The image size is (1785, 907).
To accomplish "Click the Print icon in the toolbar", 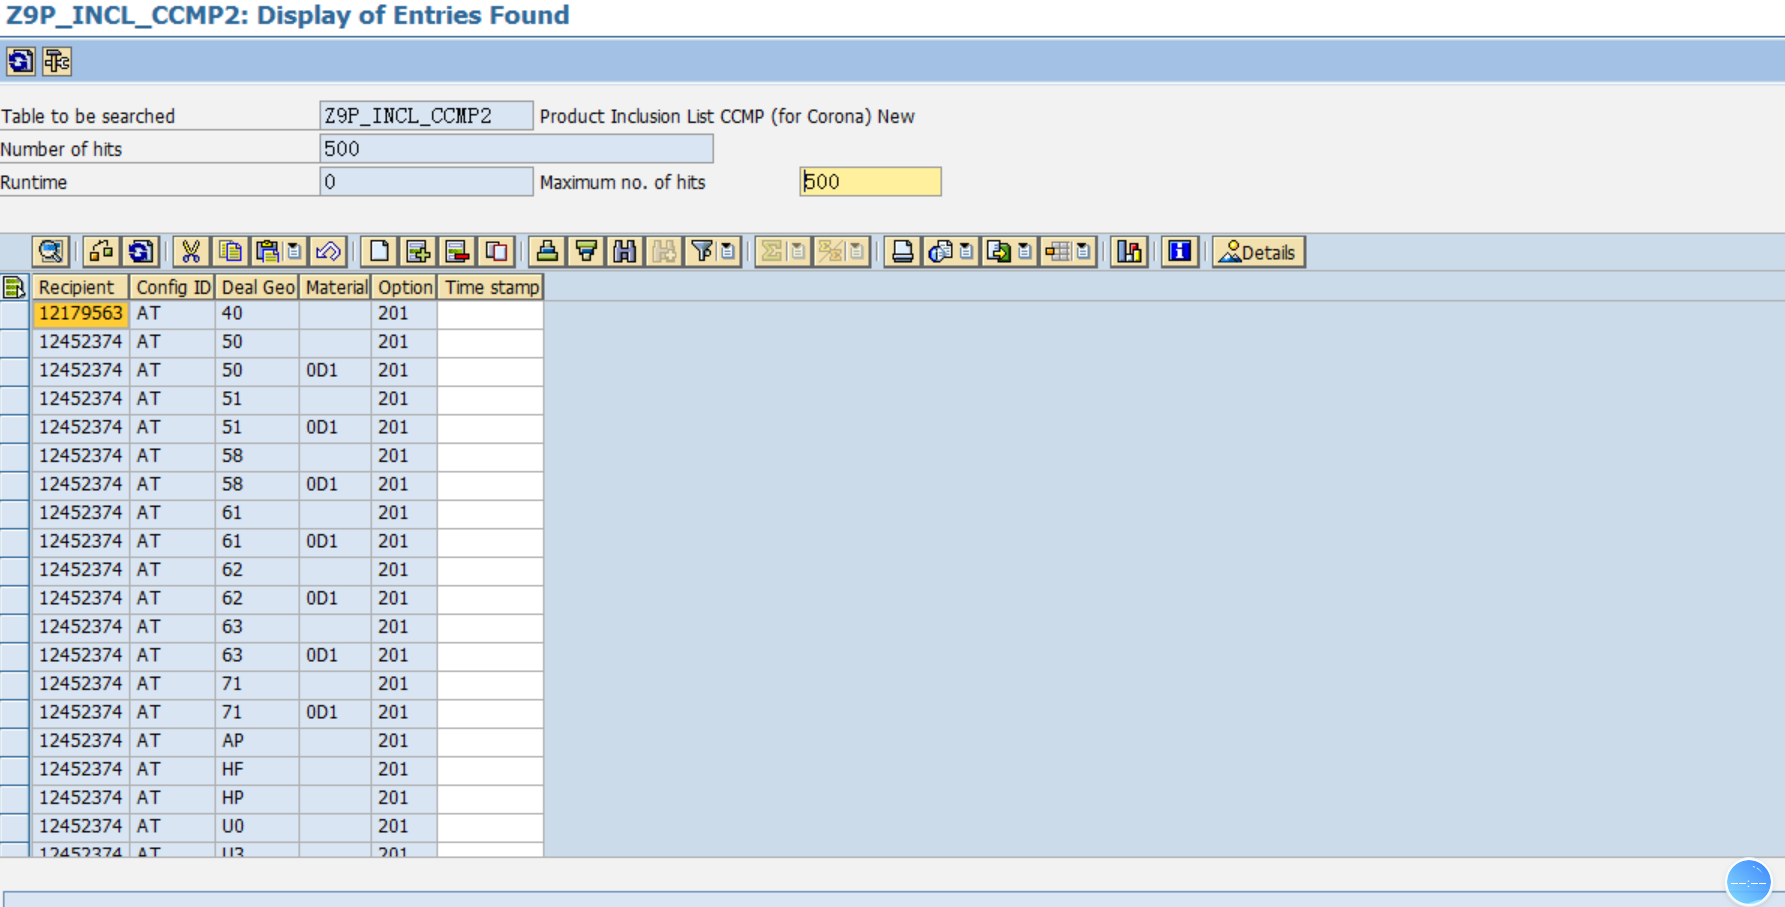I will pos(902,252).
